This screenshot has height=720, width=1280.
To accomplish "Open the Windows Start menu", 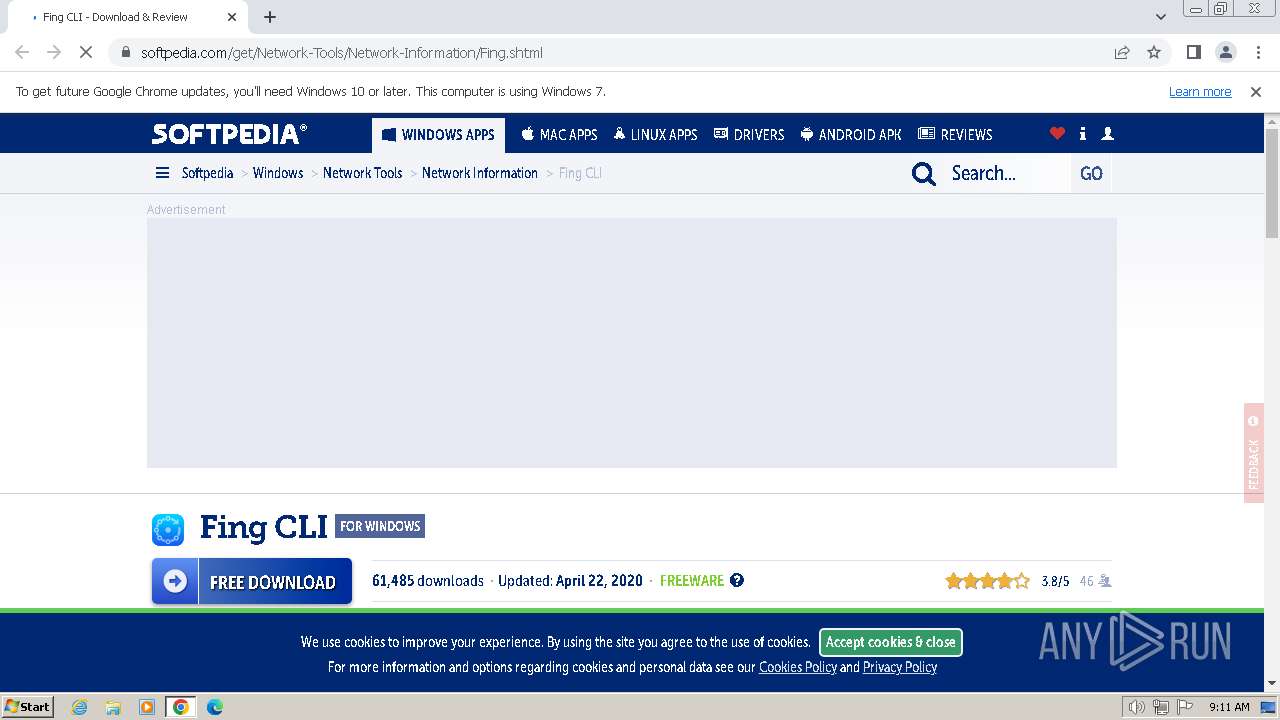I will pyautogui.click(x=28, y=707).
